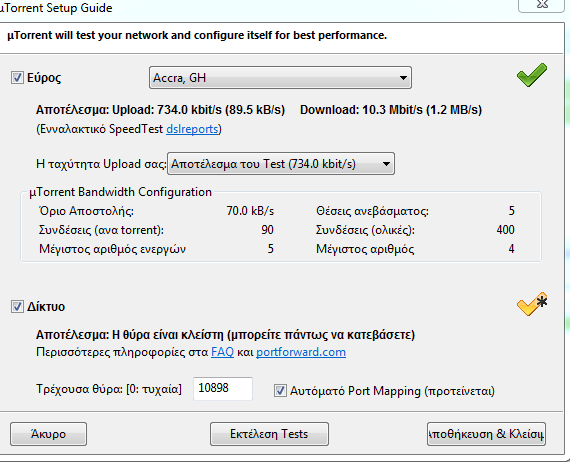This screenshot has width=570, height=462.
Task: Open the Accra, GH server location dropdown
Action: [x=280, y=77]
